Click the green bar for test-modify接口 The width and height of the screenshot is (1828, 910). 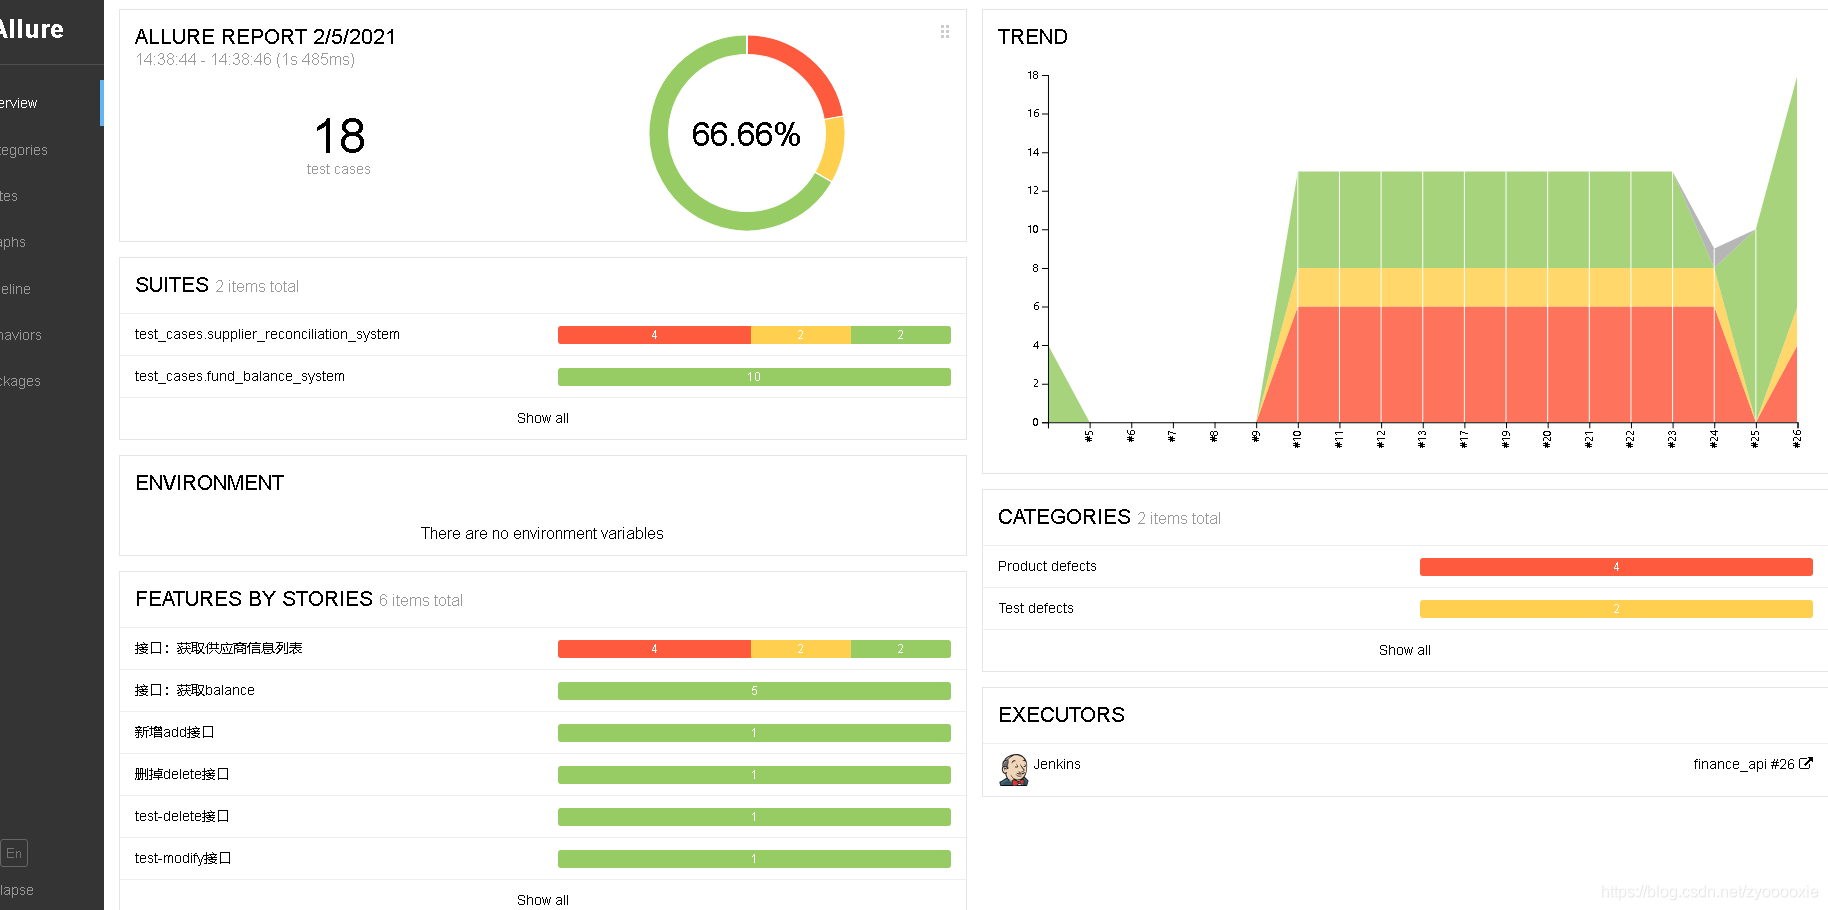pos(754,859)
